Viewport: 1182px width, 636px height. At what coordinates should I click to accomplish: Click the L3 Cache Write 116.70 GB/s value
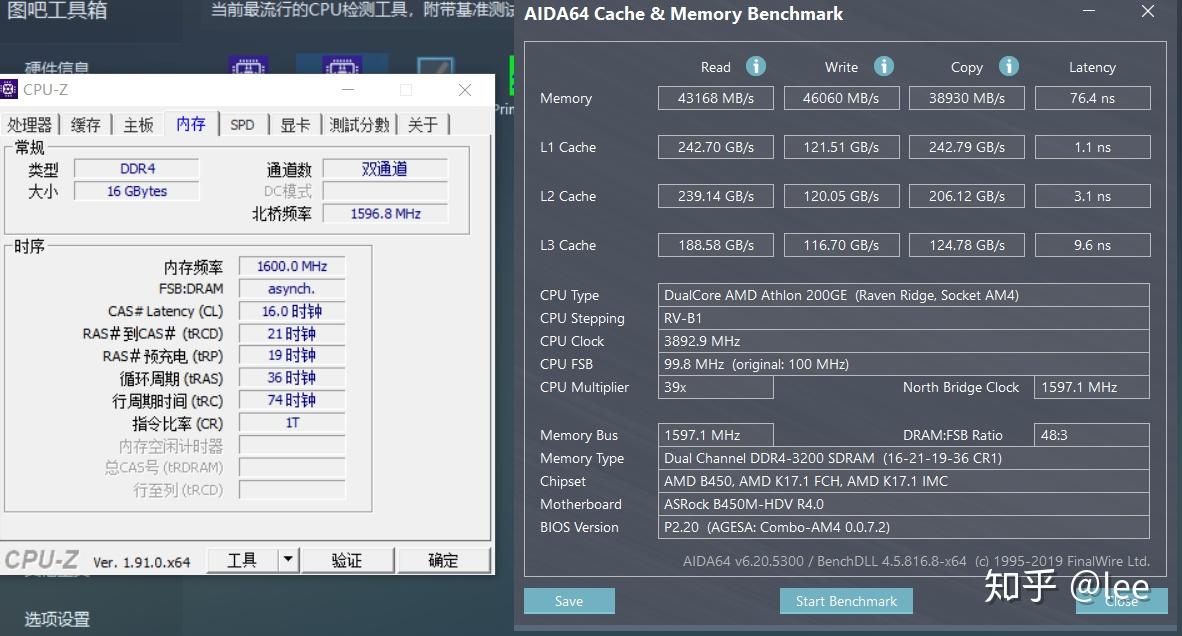tap(841, 245)
